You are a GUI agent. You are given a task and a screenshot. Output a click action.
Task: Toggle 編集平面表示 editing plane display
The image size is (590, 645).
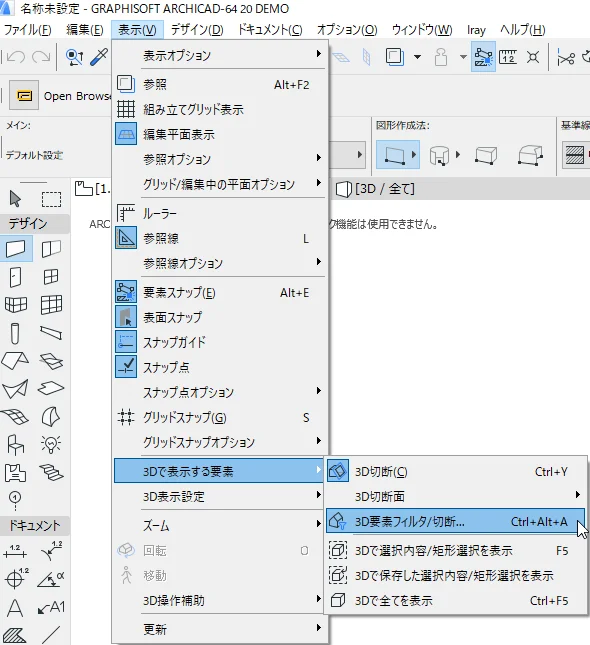point(219,134)
